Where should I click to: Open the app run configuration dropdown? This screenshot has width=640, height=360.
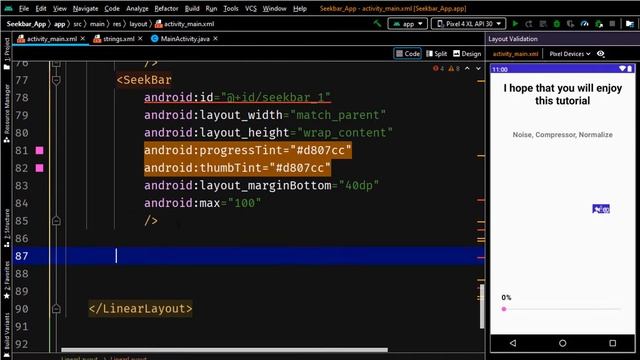(408, 24)
